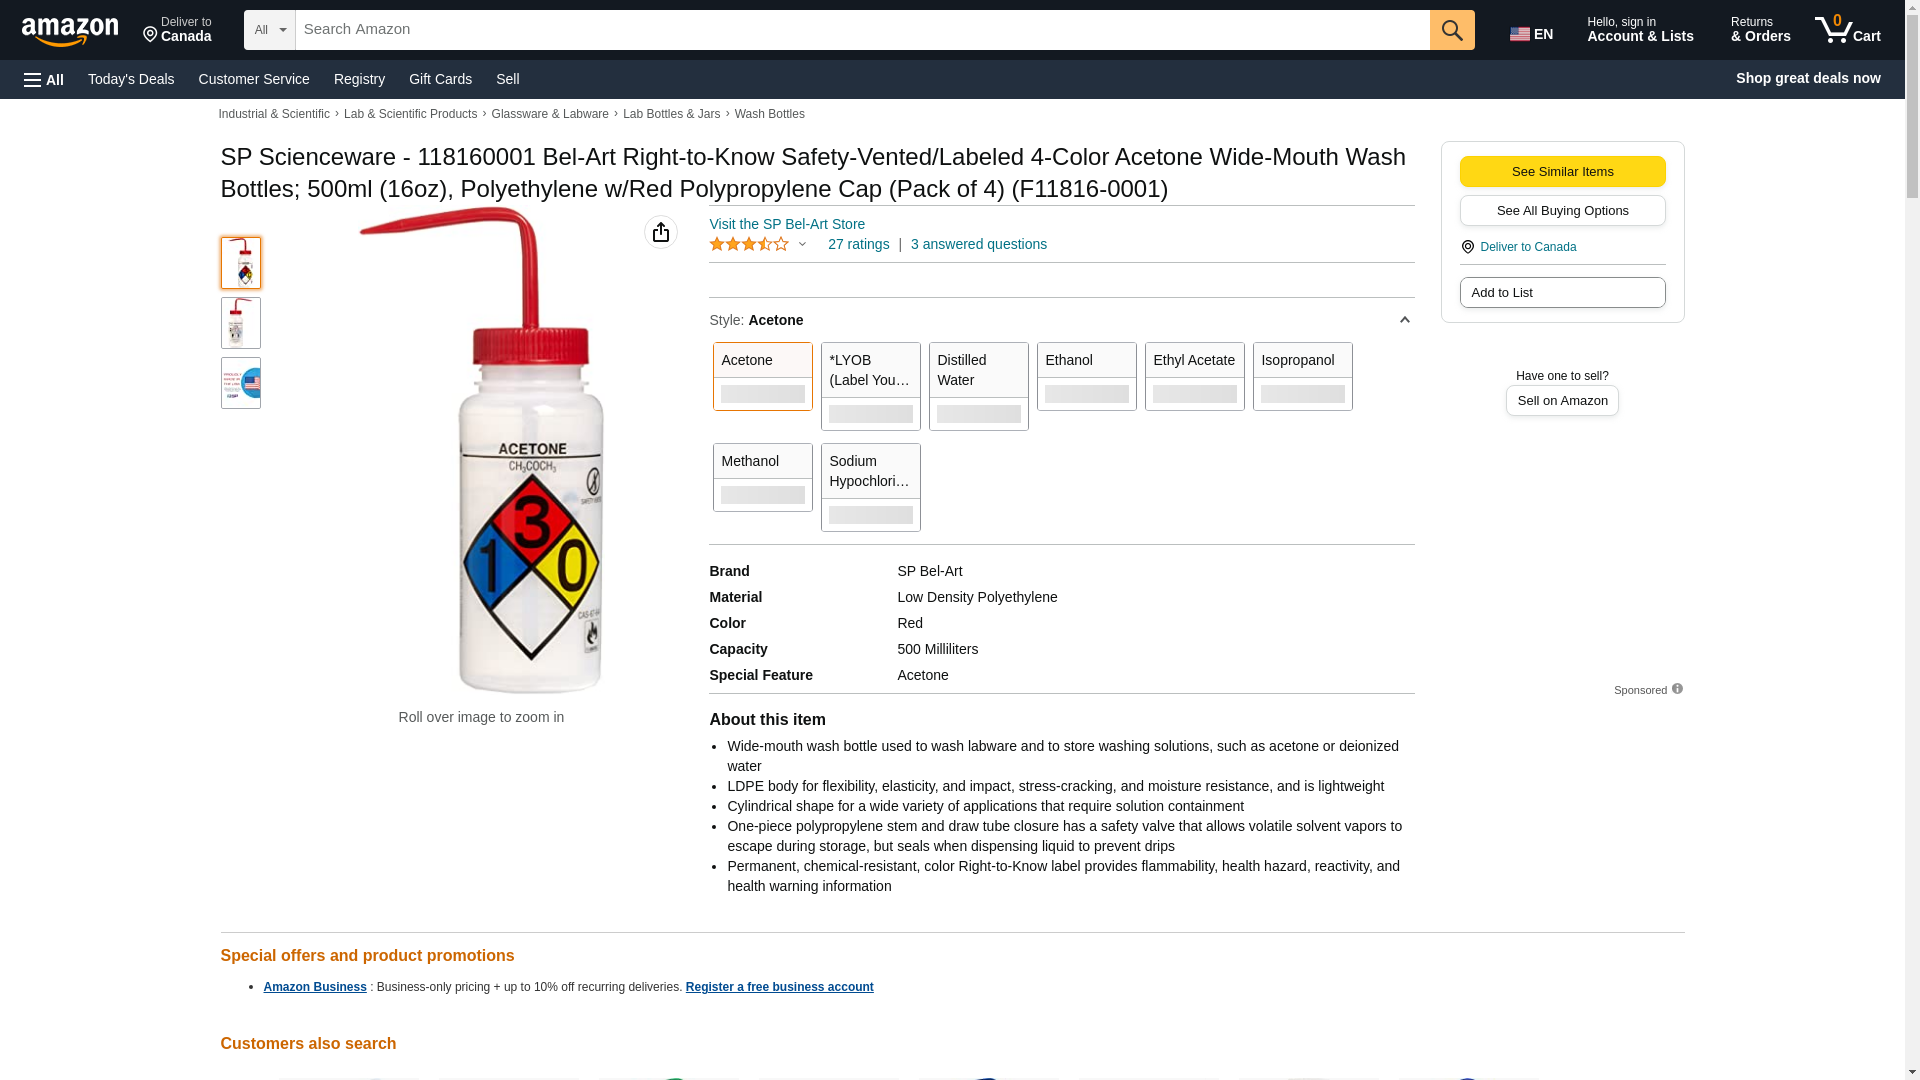Screen dimensions: 1920x1080
Task: Click the Amazon logo
Action: [x=70, y=31]
